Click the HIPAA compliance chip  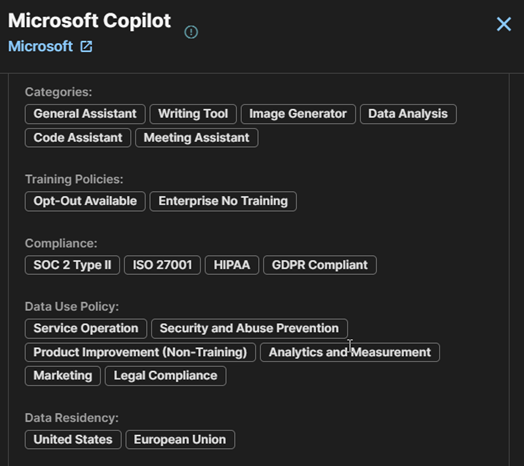point(232,265)
